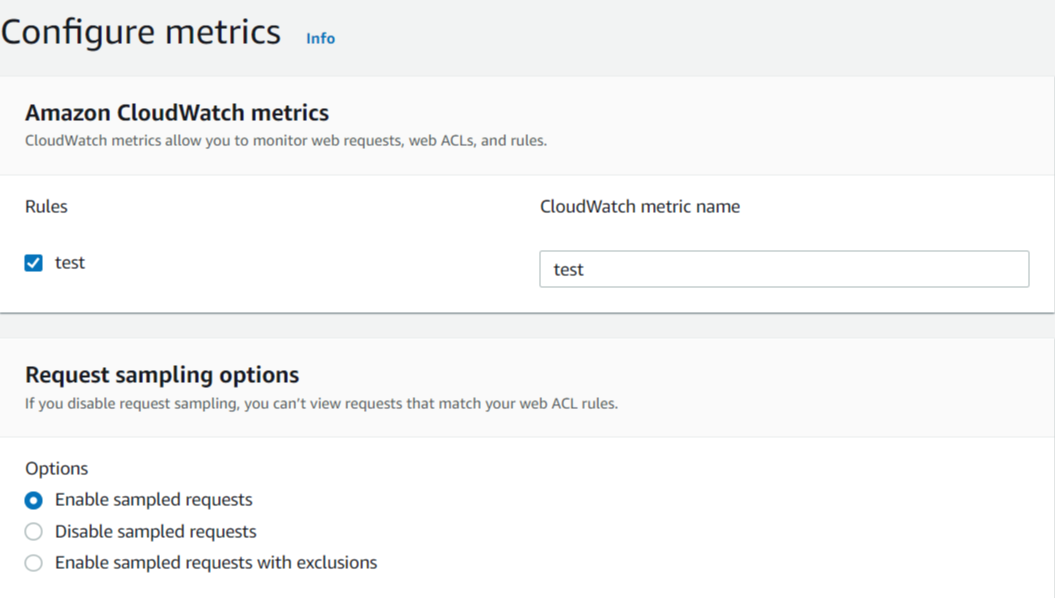Viewport: 1055px width, 598px height.
Task: Click the Rules column header
Action: point(46,207)
